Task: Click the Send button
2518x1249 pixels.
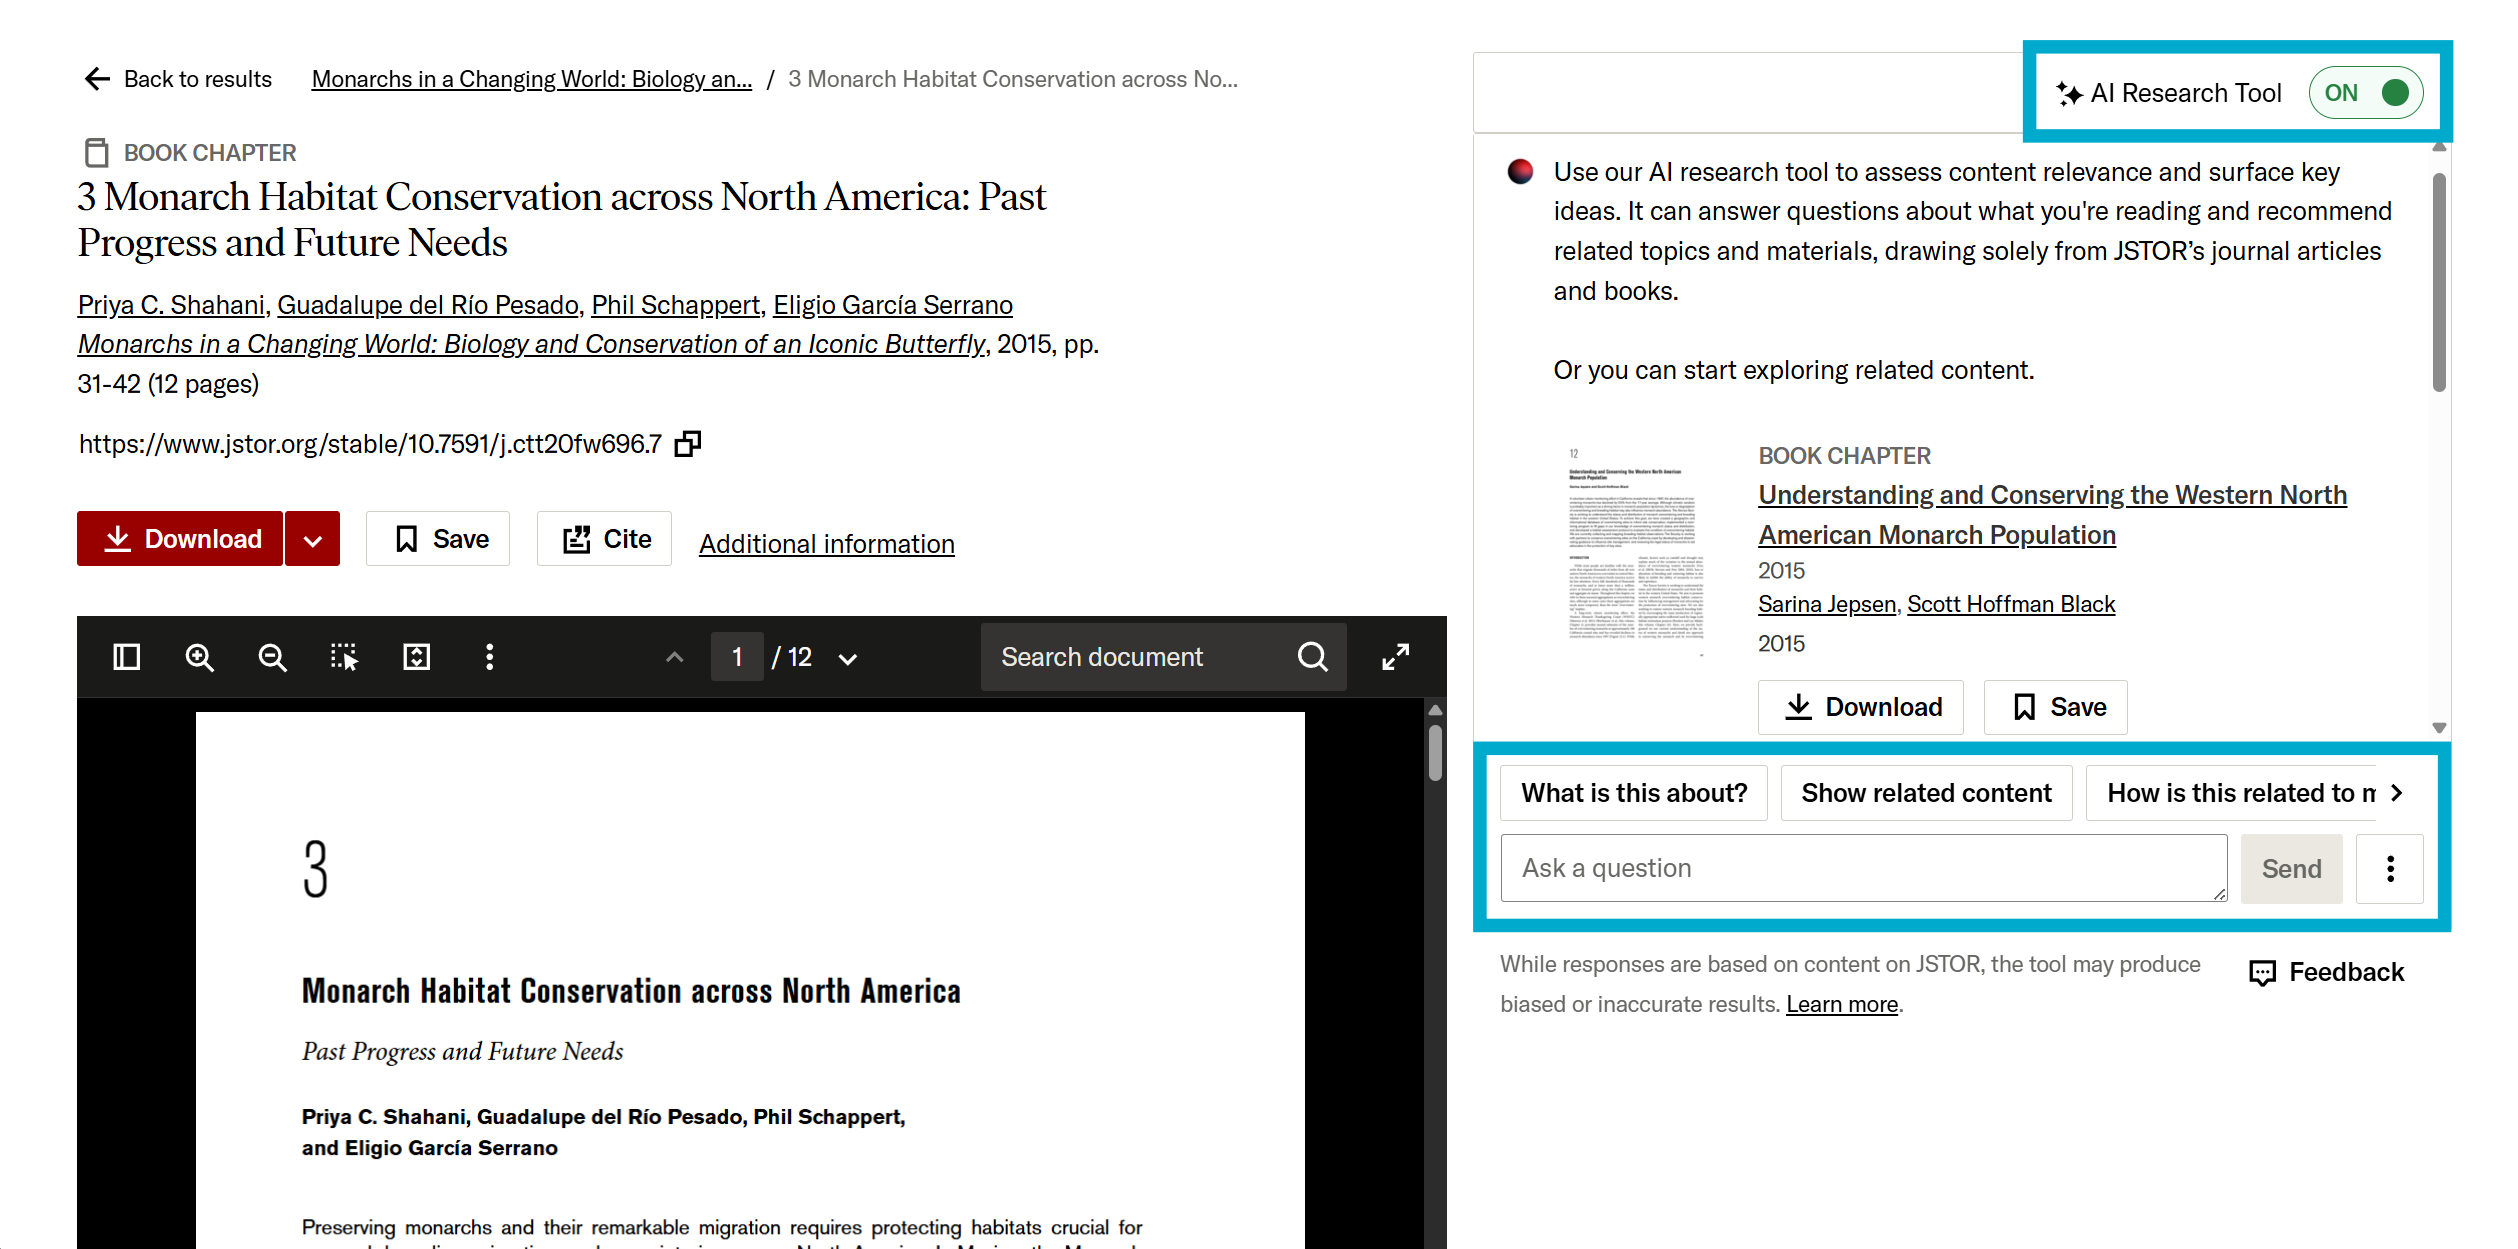Action: 2291,869
